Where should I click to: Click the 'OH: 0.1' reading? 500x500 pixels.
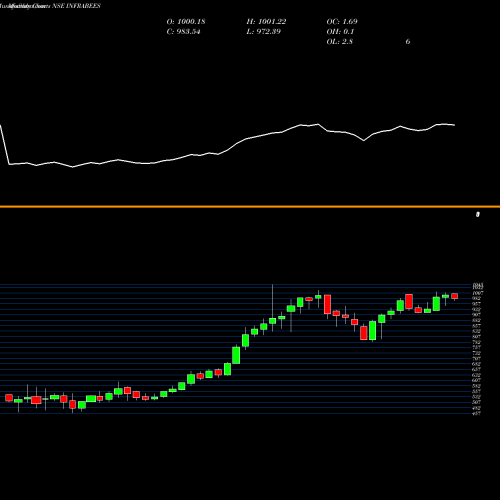tap(340, 32)
